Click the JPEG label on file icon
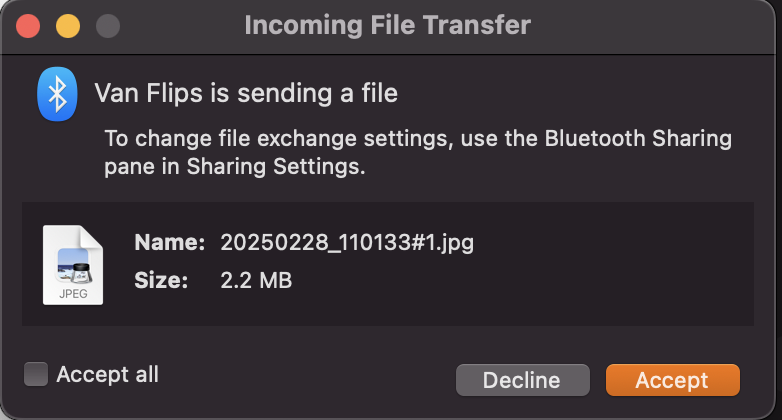The image size is (782, 420). (73, 294)
